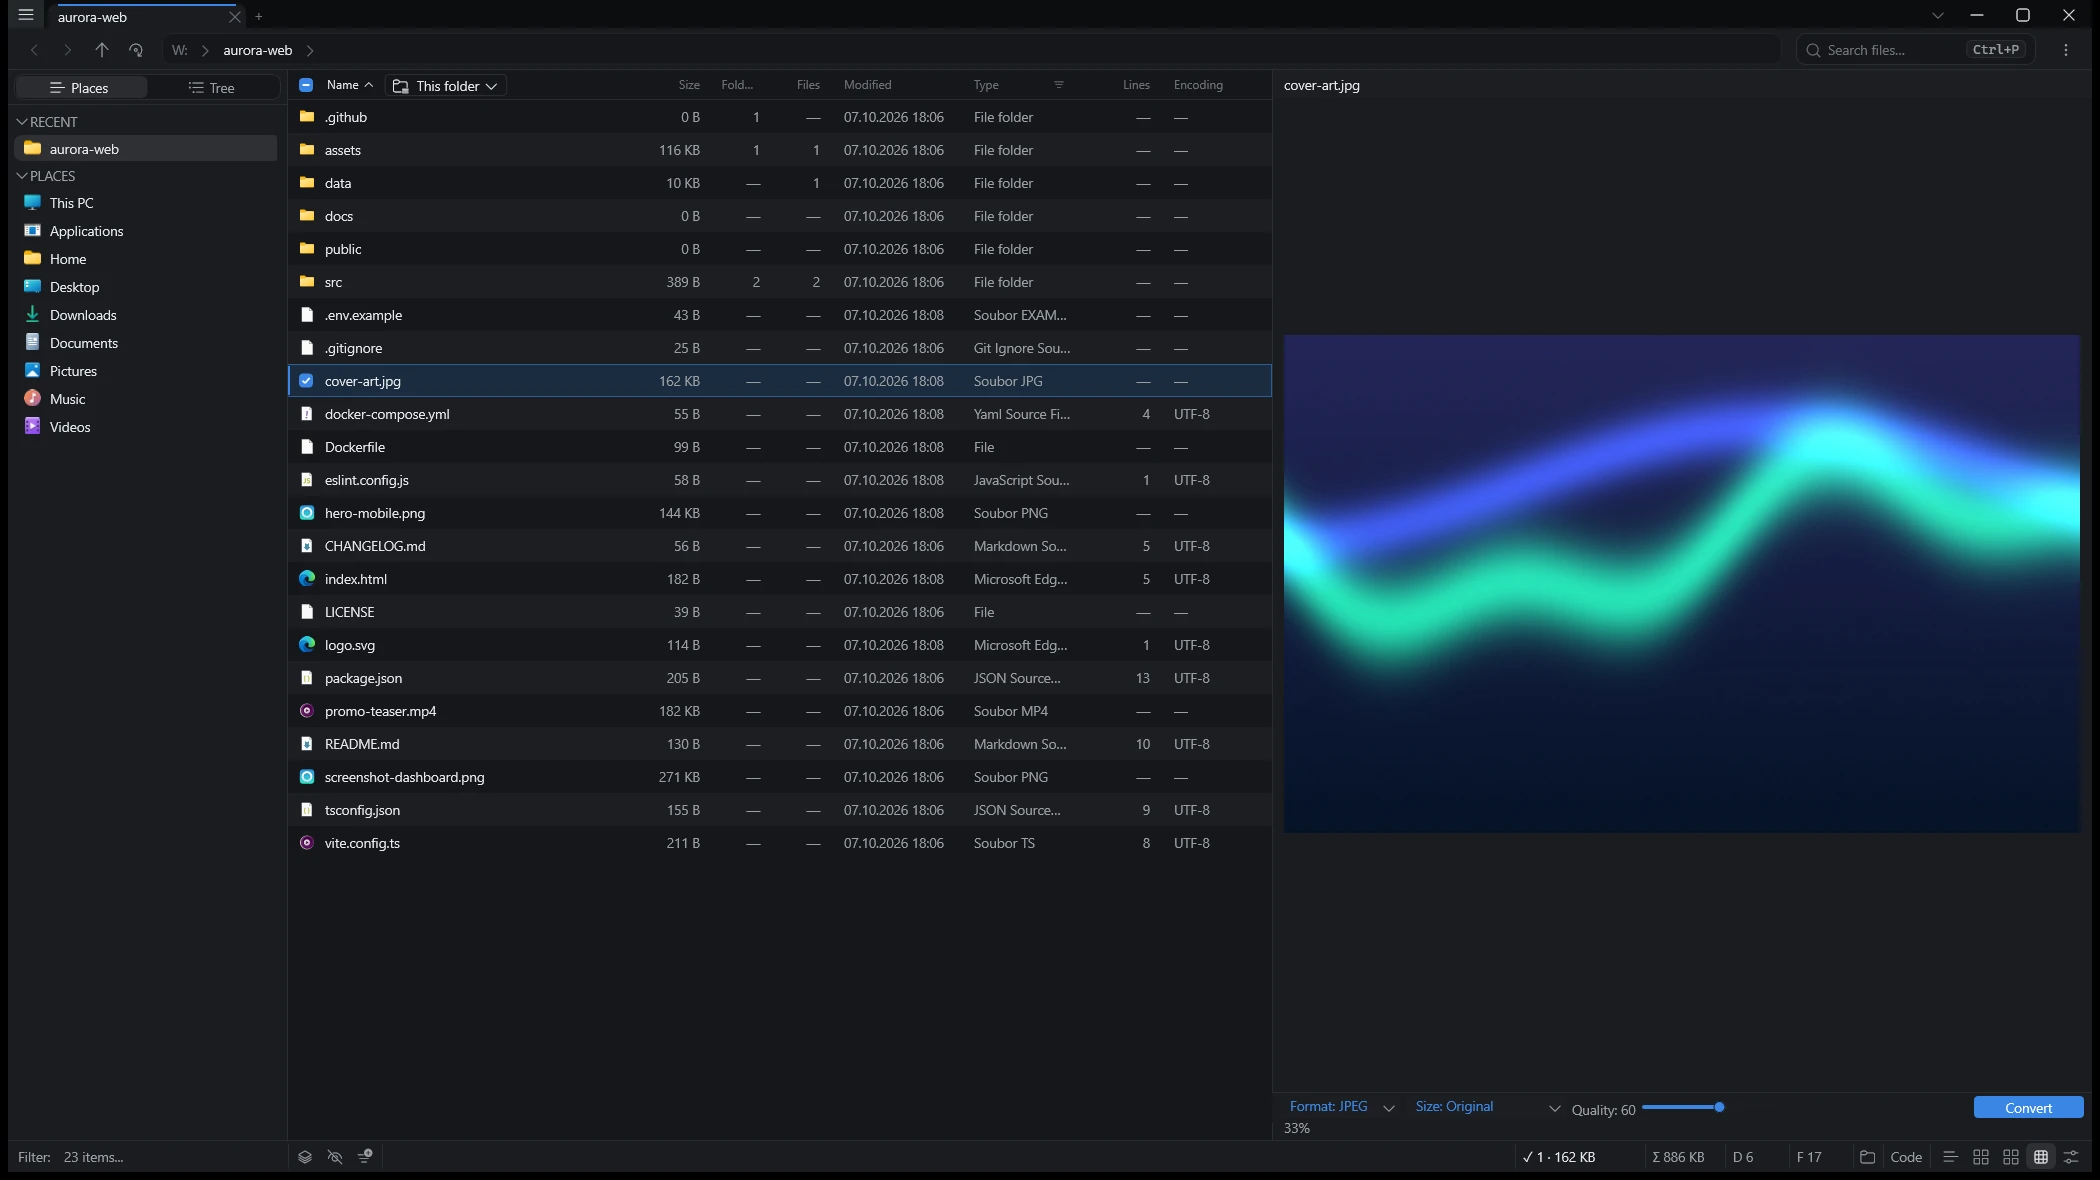This screenshot has height=1180, width=2100.
Task: Open view settings sliders icon
Action: click(x=2071, y=1157)
